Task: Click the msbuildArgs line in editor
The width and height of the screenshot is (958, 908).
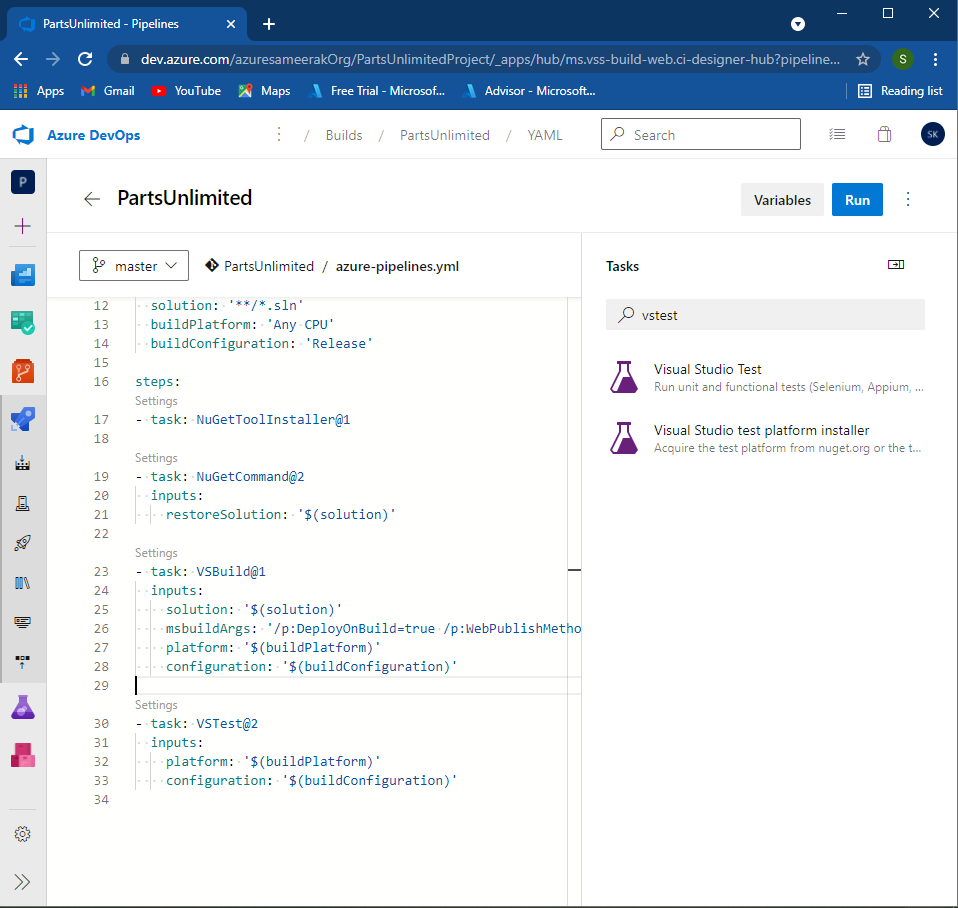Action: point(373,628)
